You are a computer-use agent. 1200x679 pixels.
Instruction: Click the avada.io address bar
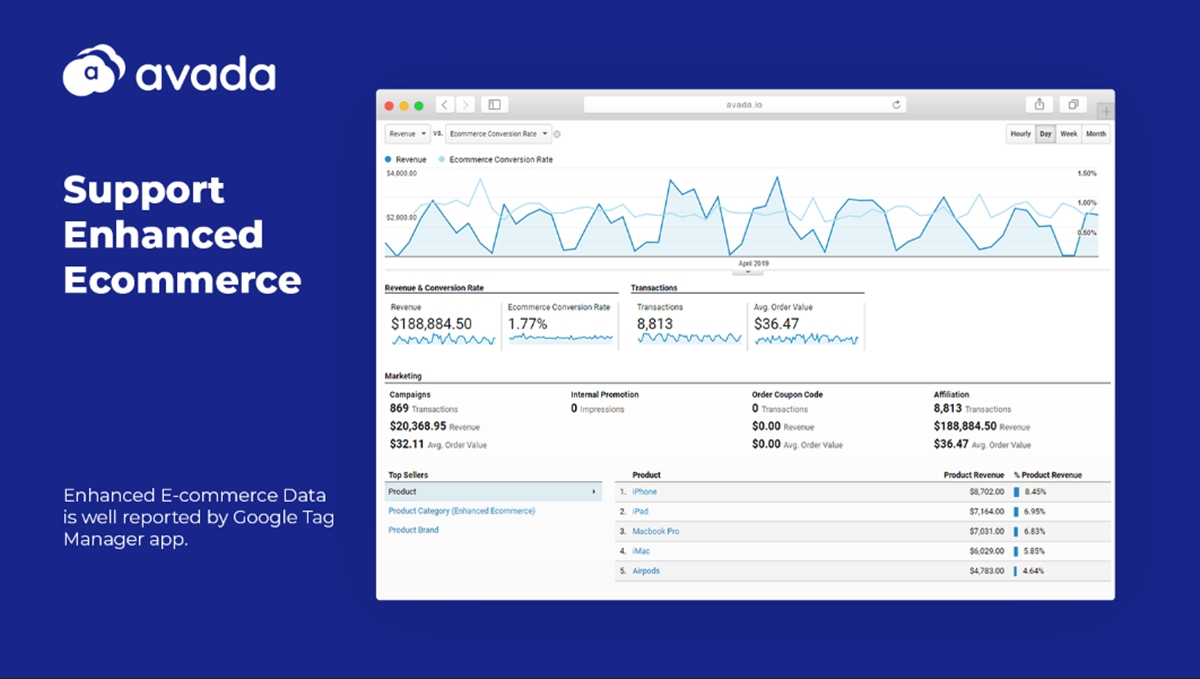tap(745, 105)
